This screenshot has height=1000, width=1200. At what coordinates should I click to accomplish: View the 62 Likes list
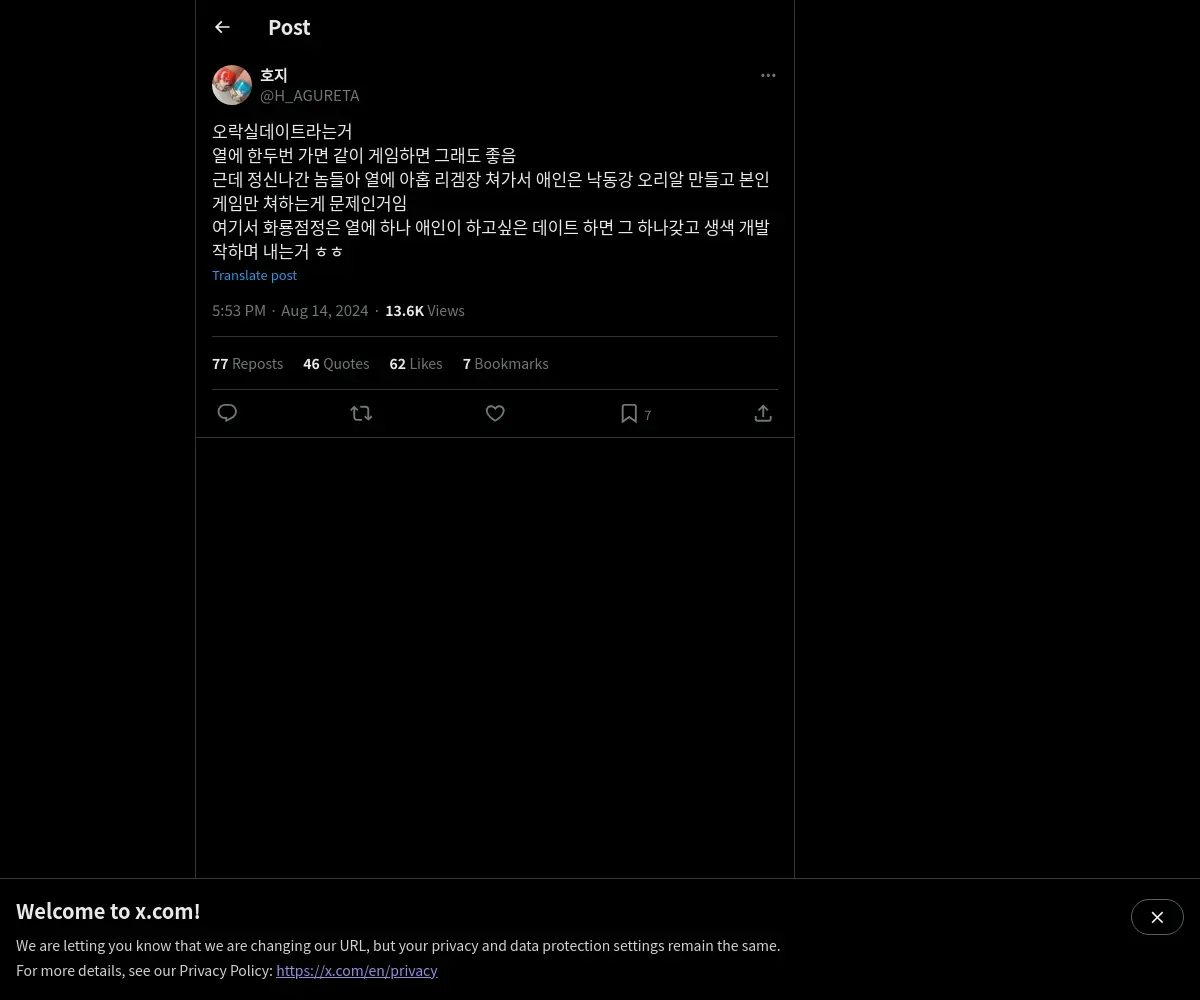[416, 363]
